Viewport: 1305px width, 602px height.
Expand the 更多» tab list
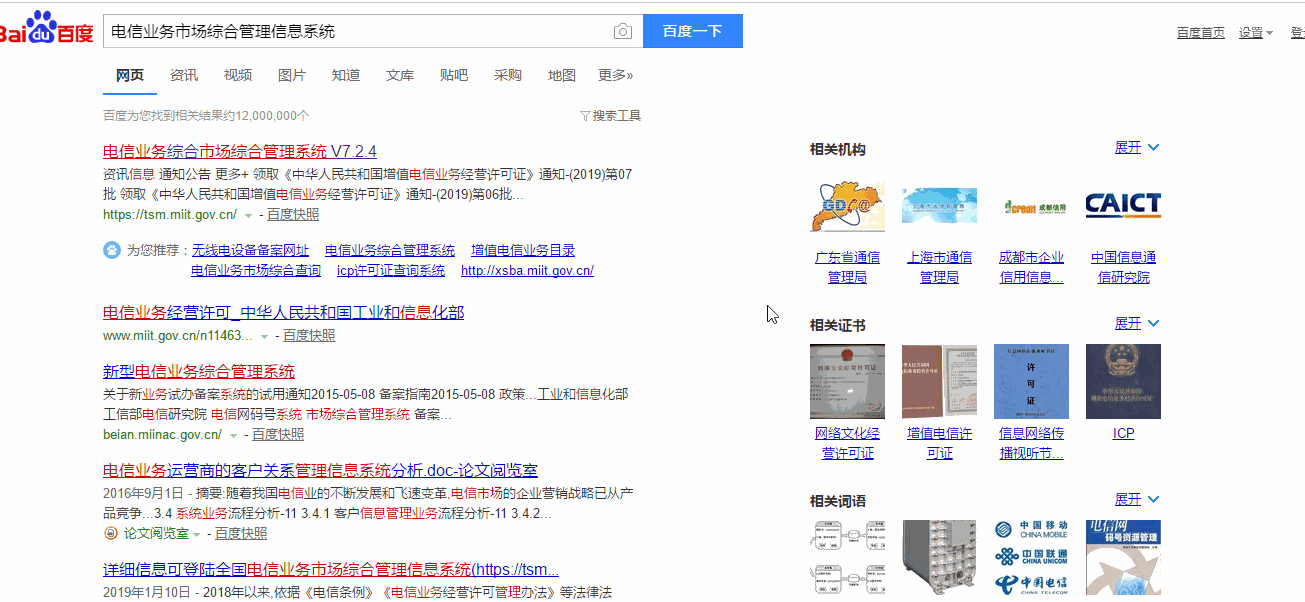pyautogui.click(x=615, y=75)
